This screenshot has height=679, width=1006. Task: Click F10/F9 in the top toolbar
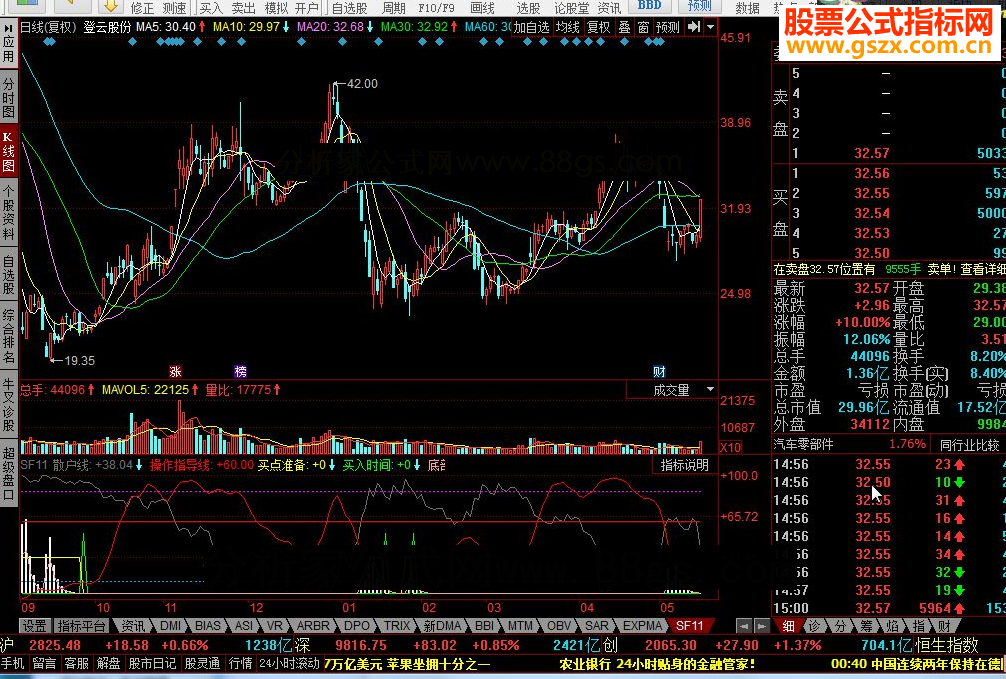[436, 8]
